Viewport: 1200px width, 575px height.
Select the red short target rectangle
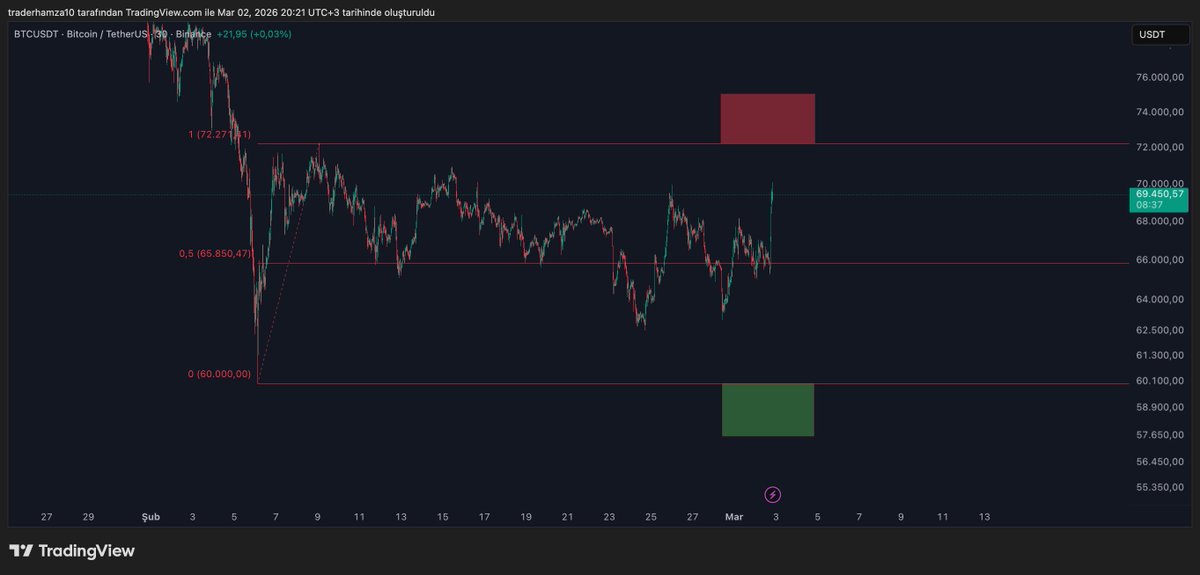767,118
